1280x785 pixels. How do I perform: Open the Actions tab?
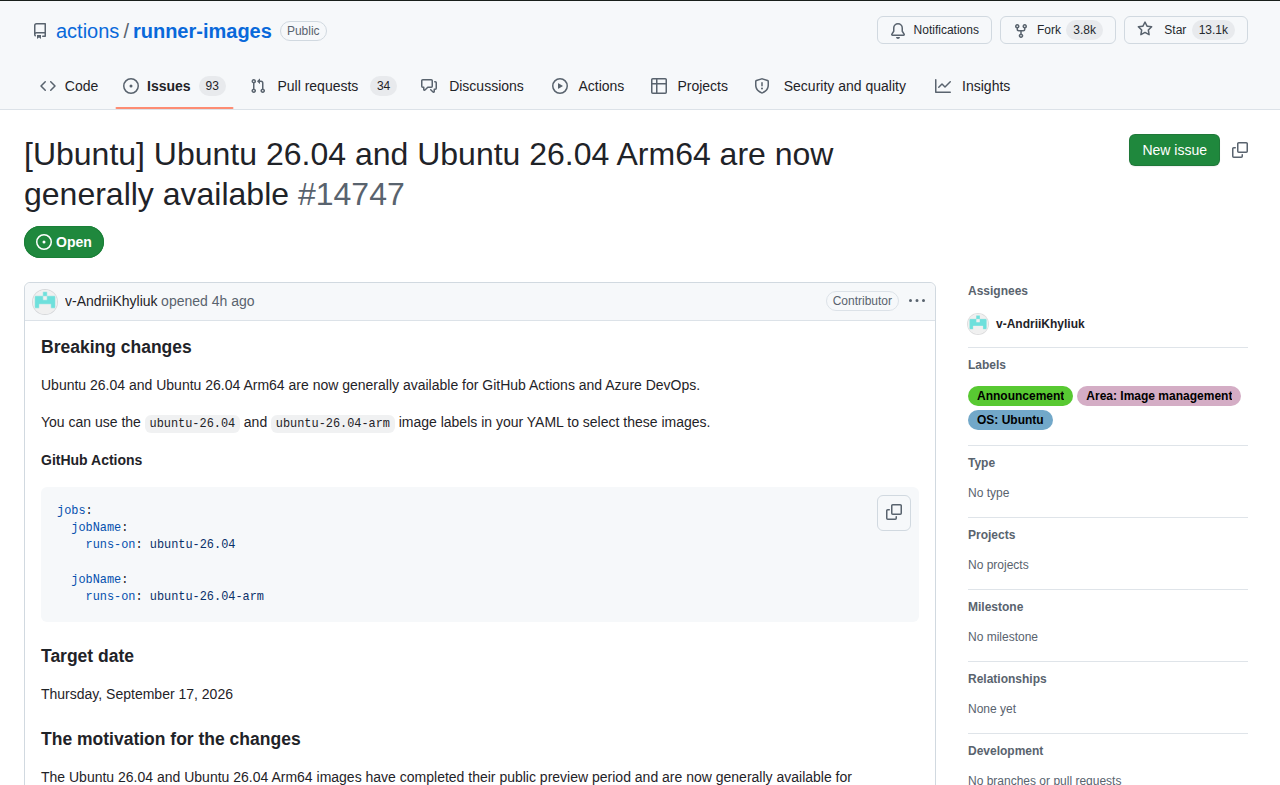(x=588, y=86)
